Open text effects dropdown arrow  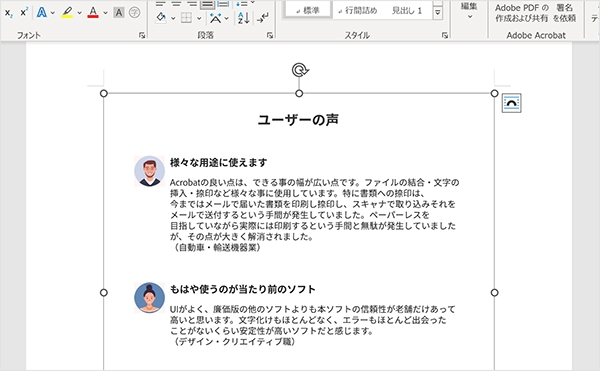click(53, 13)
